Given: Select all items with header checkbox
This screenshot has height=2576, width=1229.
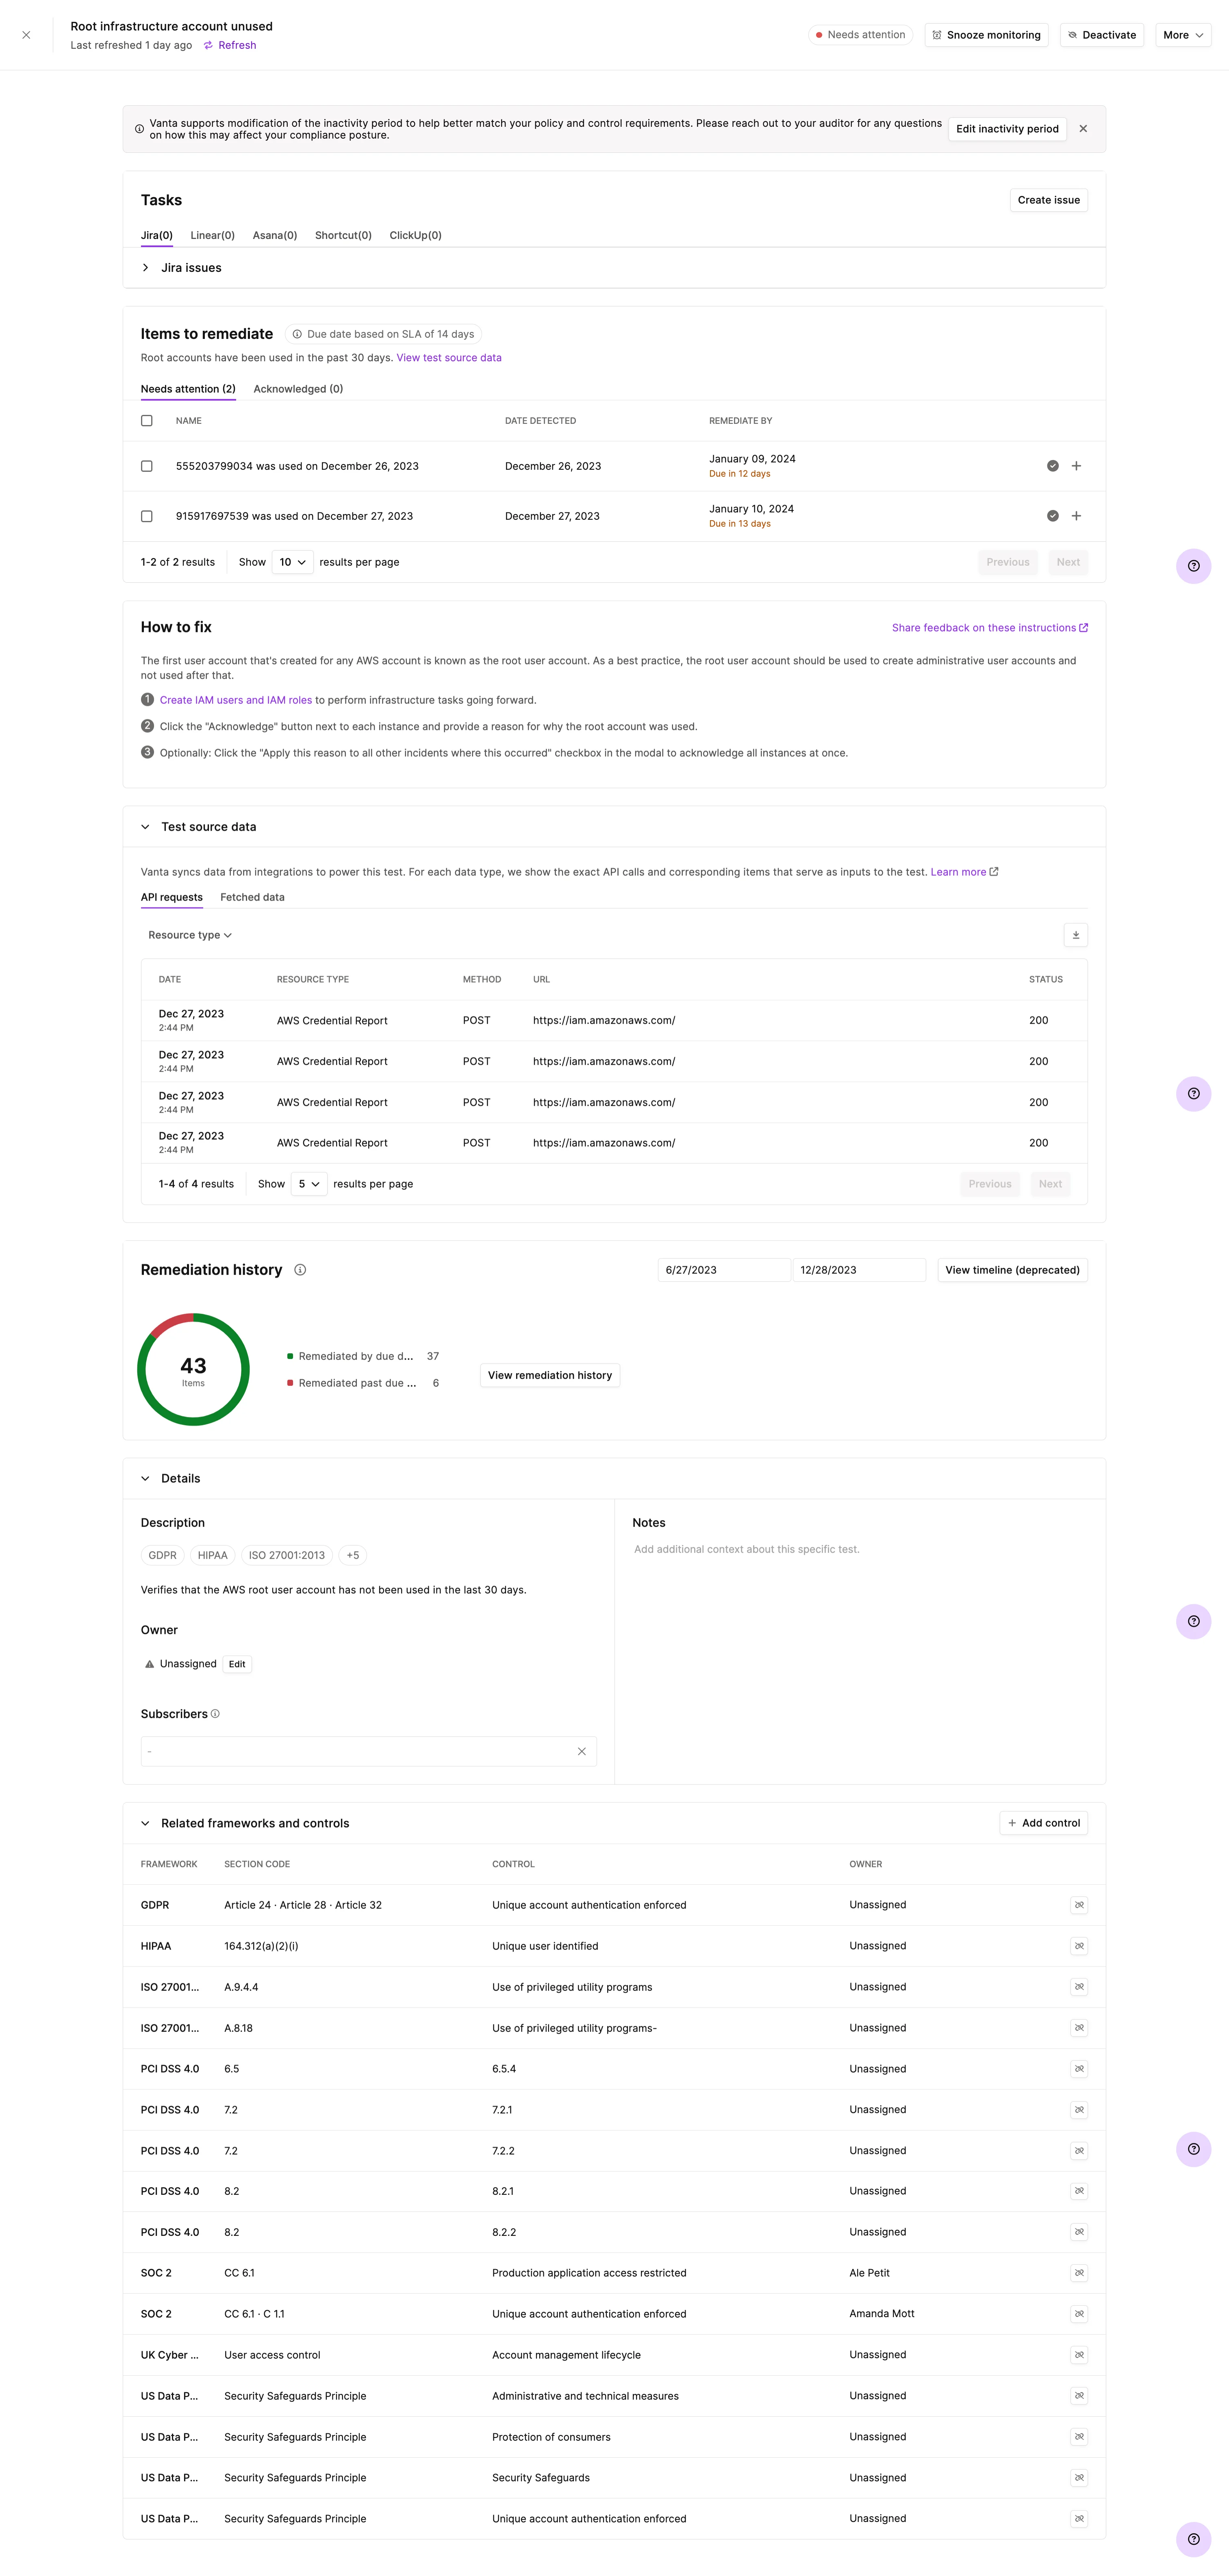Looking at the screenshot, I should [147, 421].
